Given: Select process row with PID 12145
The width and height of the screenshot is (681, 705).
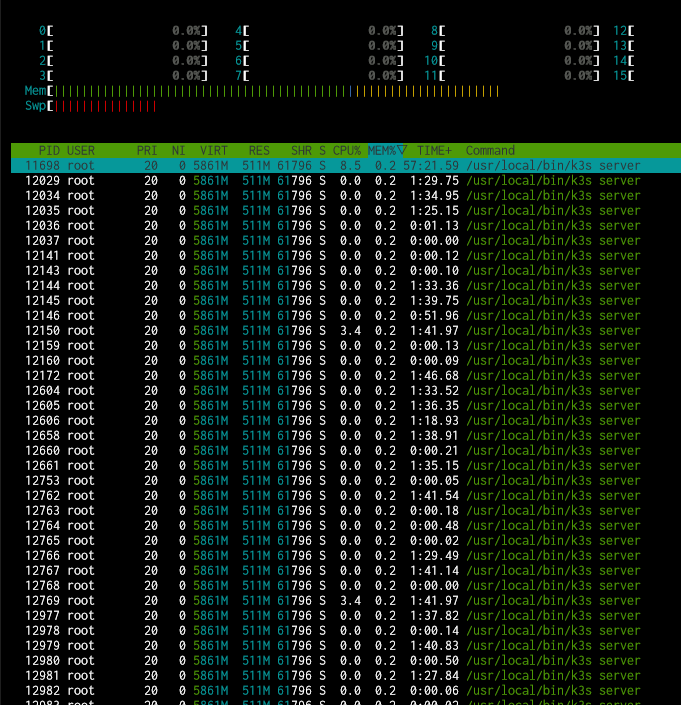Looking at the screenshot, I should tap(346, 300).
